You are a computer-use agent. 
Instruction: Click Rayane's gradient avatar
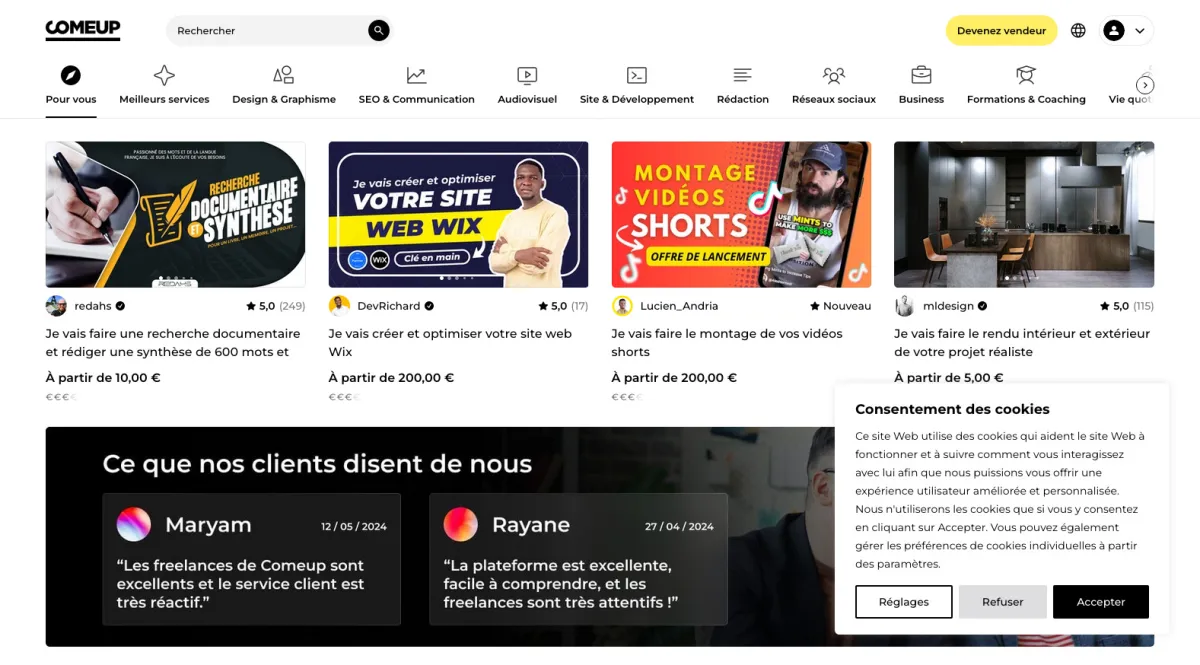click(x=461, y=524)
